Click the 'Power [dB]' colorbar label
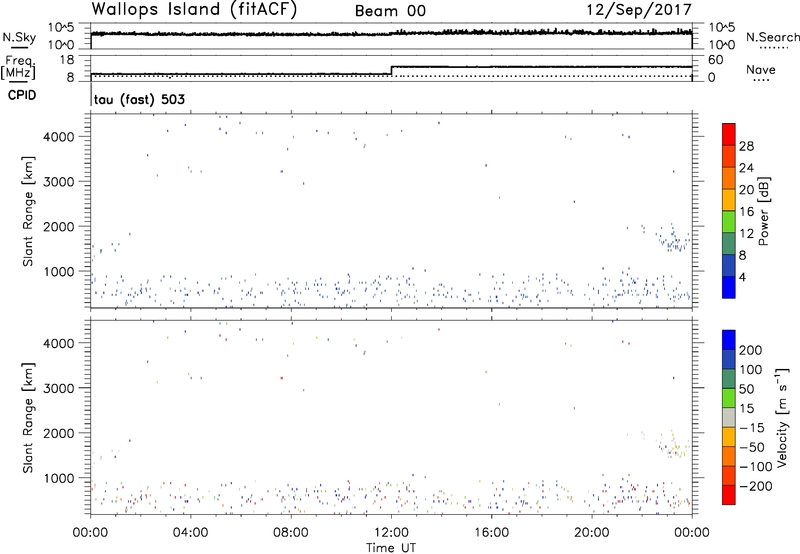 [763, 211]
